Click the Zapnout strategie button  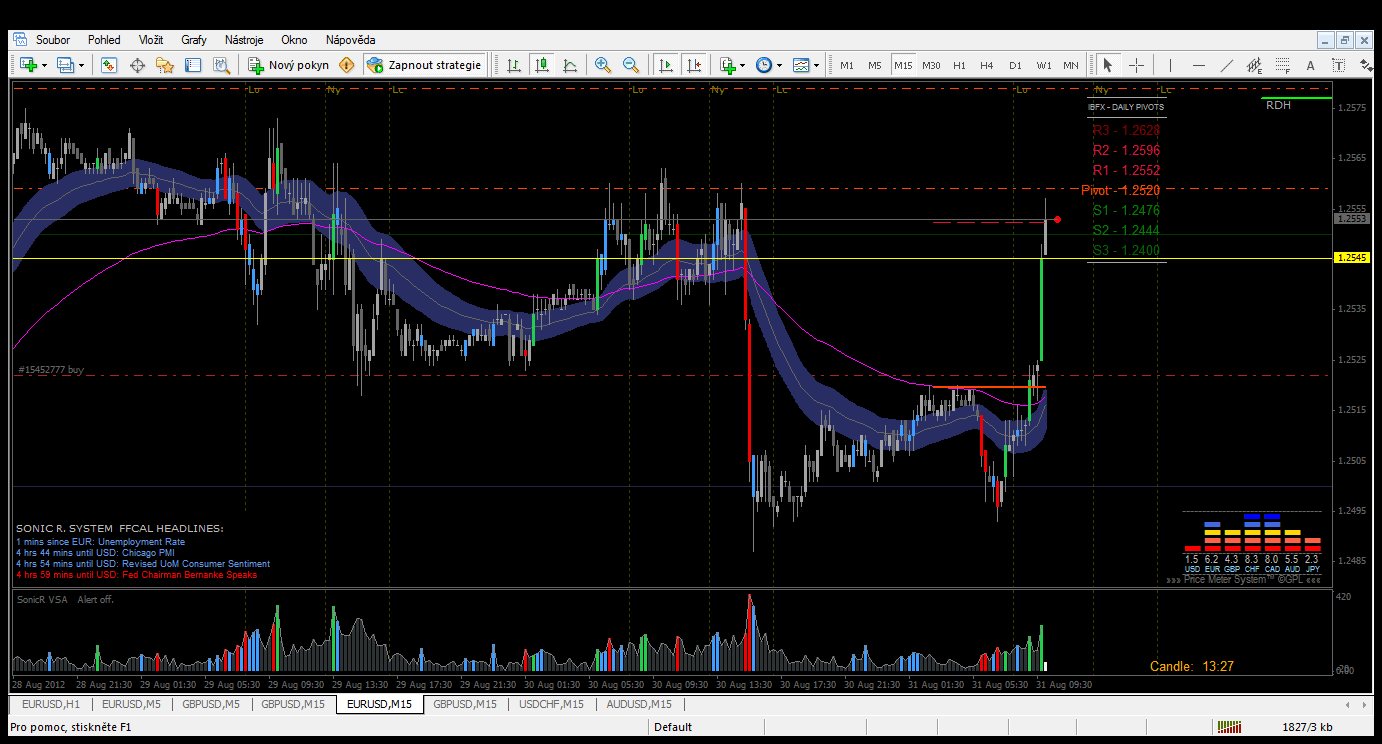tap(425, 65)
